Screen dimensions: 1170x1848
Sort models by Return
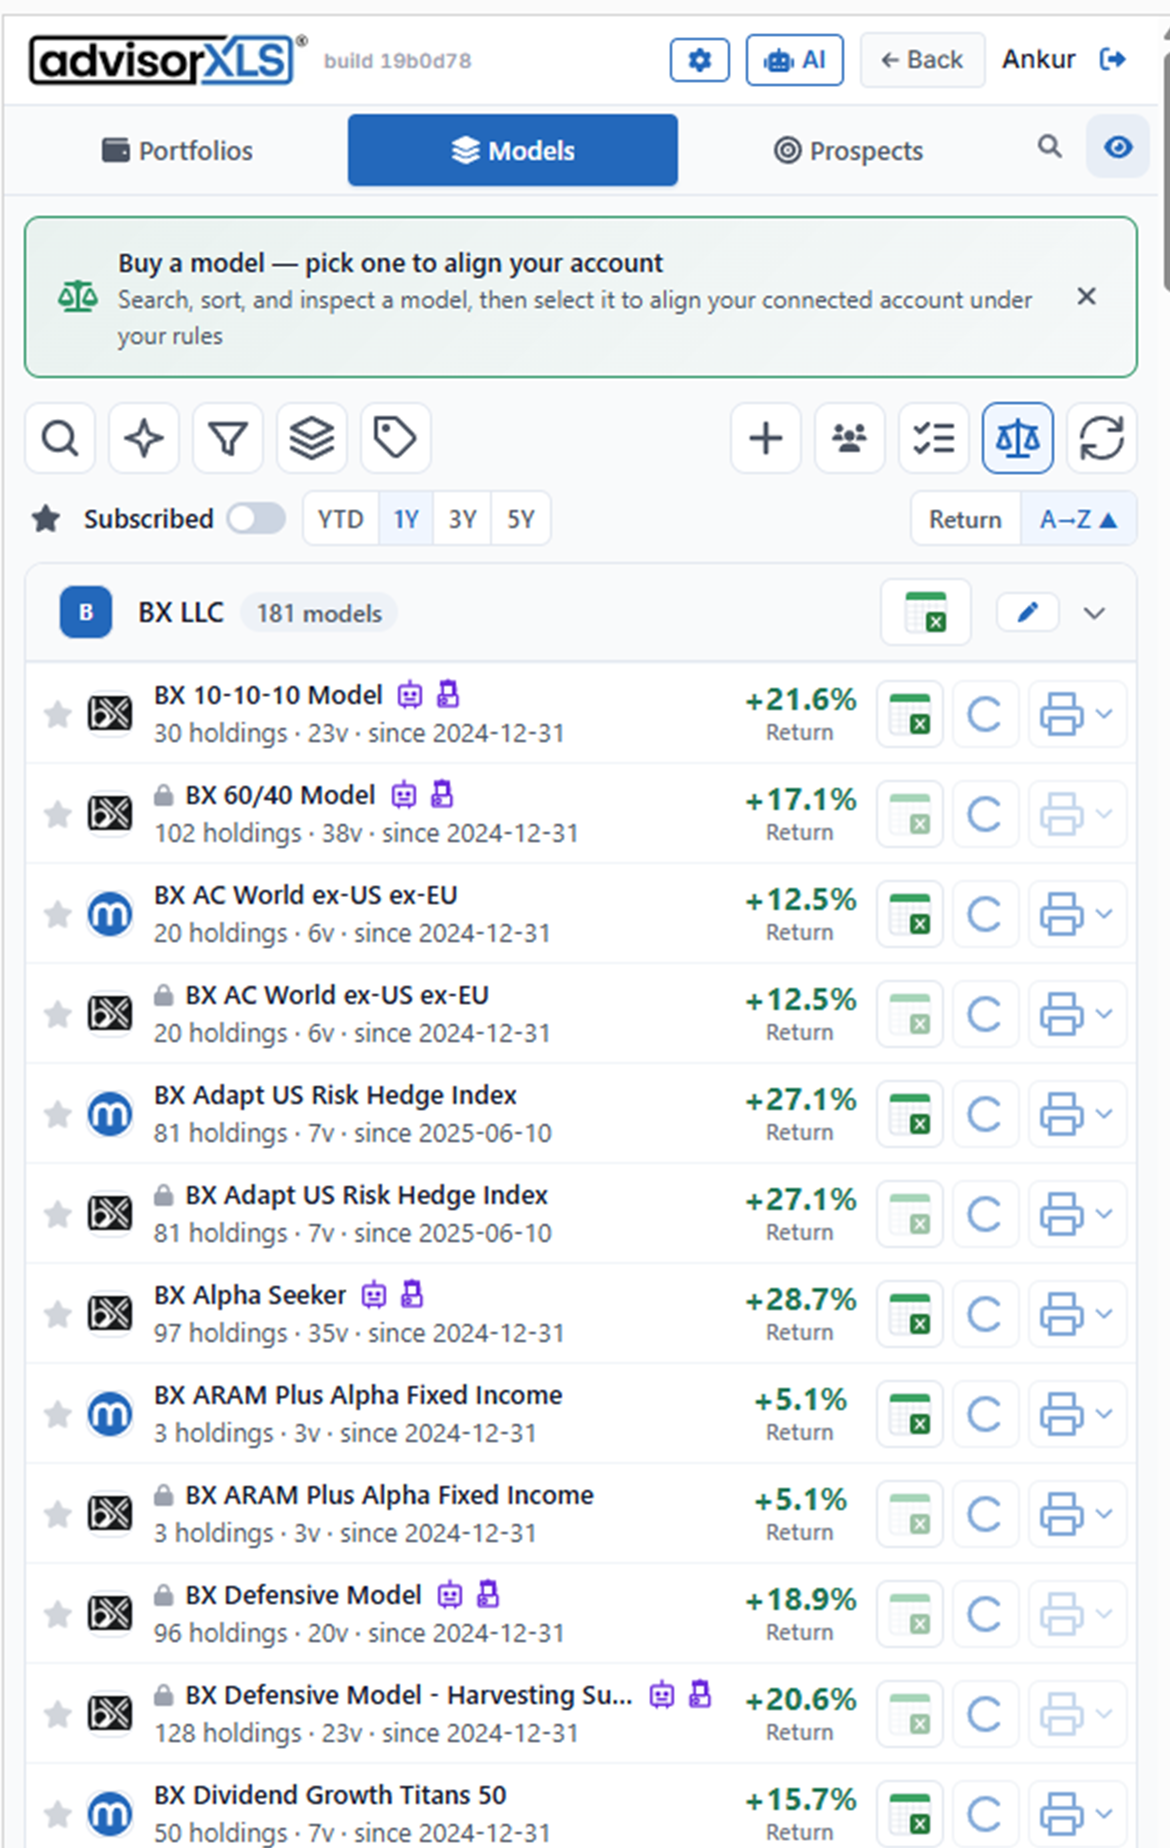tap(965, 519)
